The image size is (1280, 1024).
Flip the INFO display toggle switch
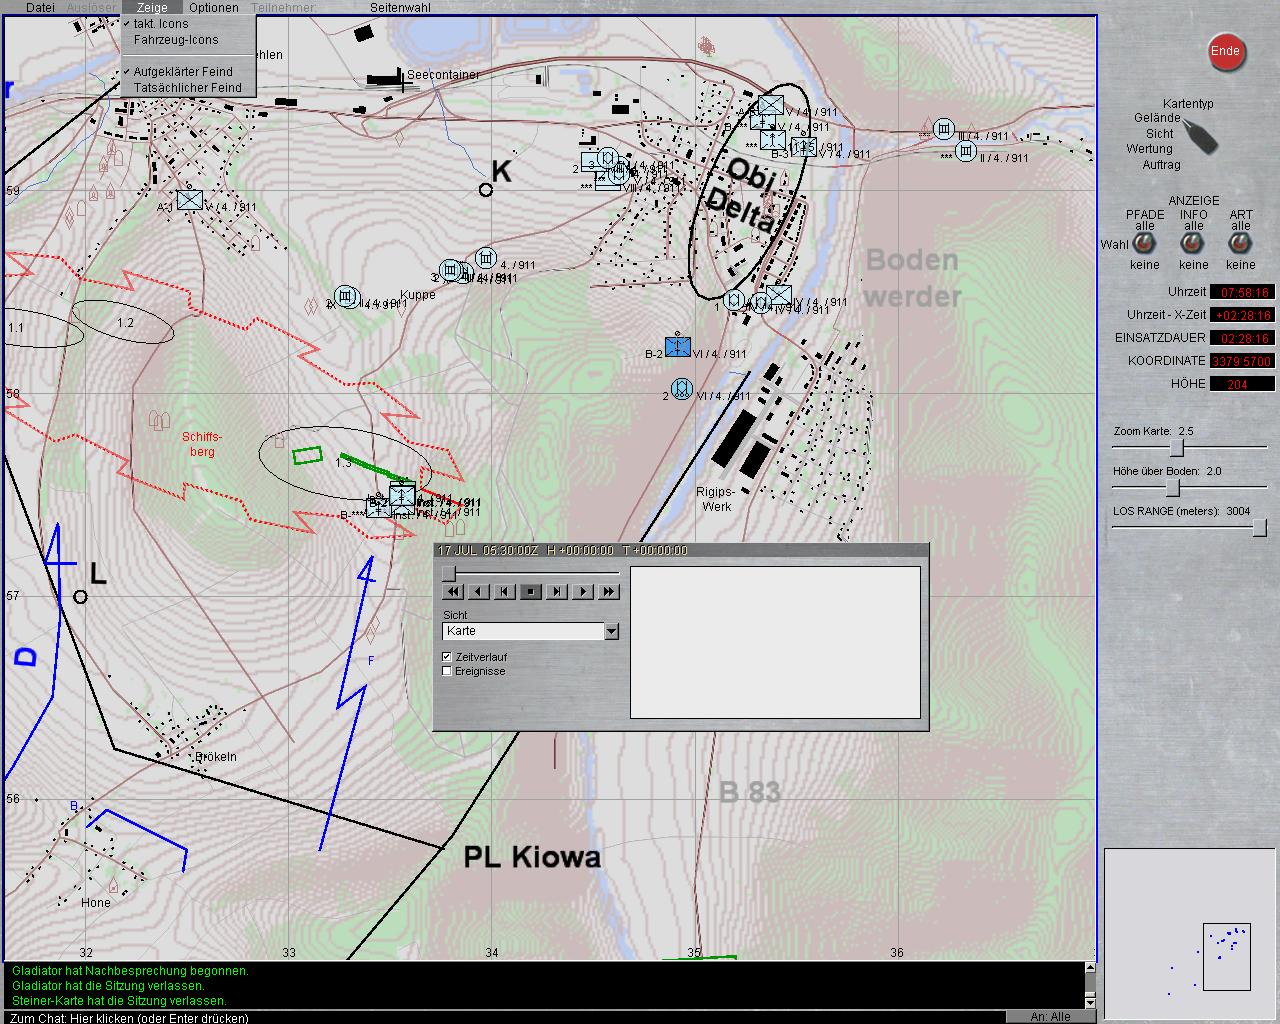tap(1193, 244)
